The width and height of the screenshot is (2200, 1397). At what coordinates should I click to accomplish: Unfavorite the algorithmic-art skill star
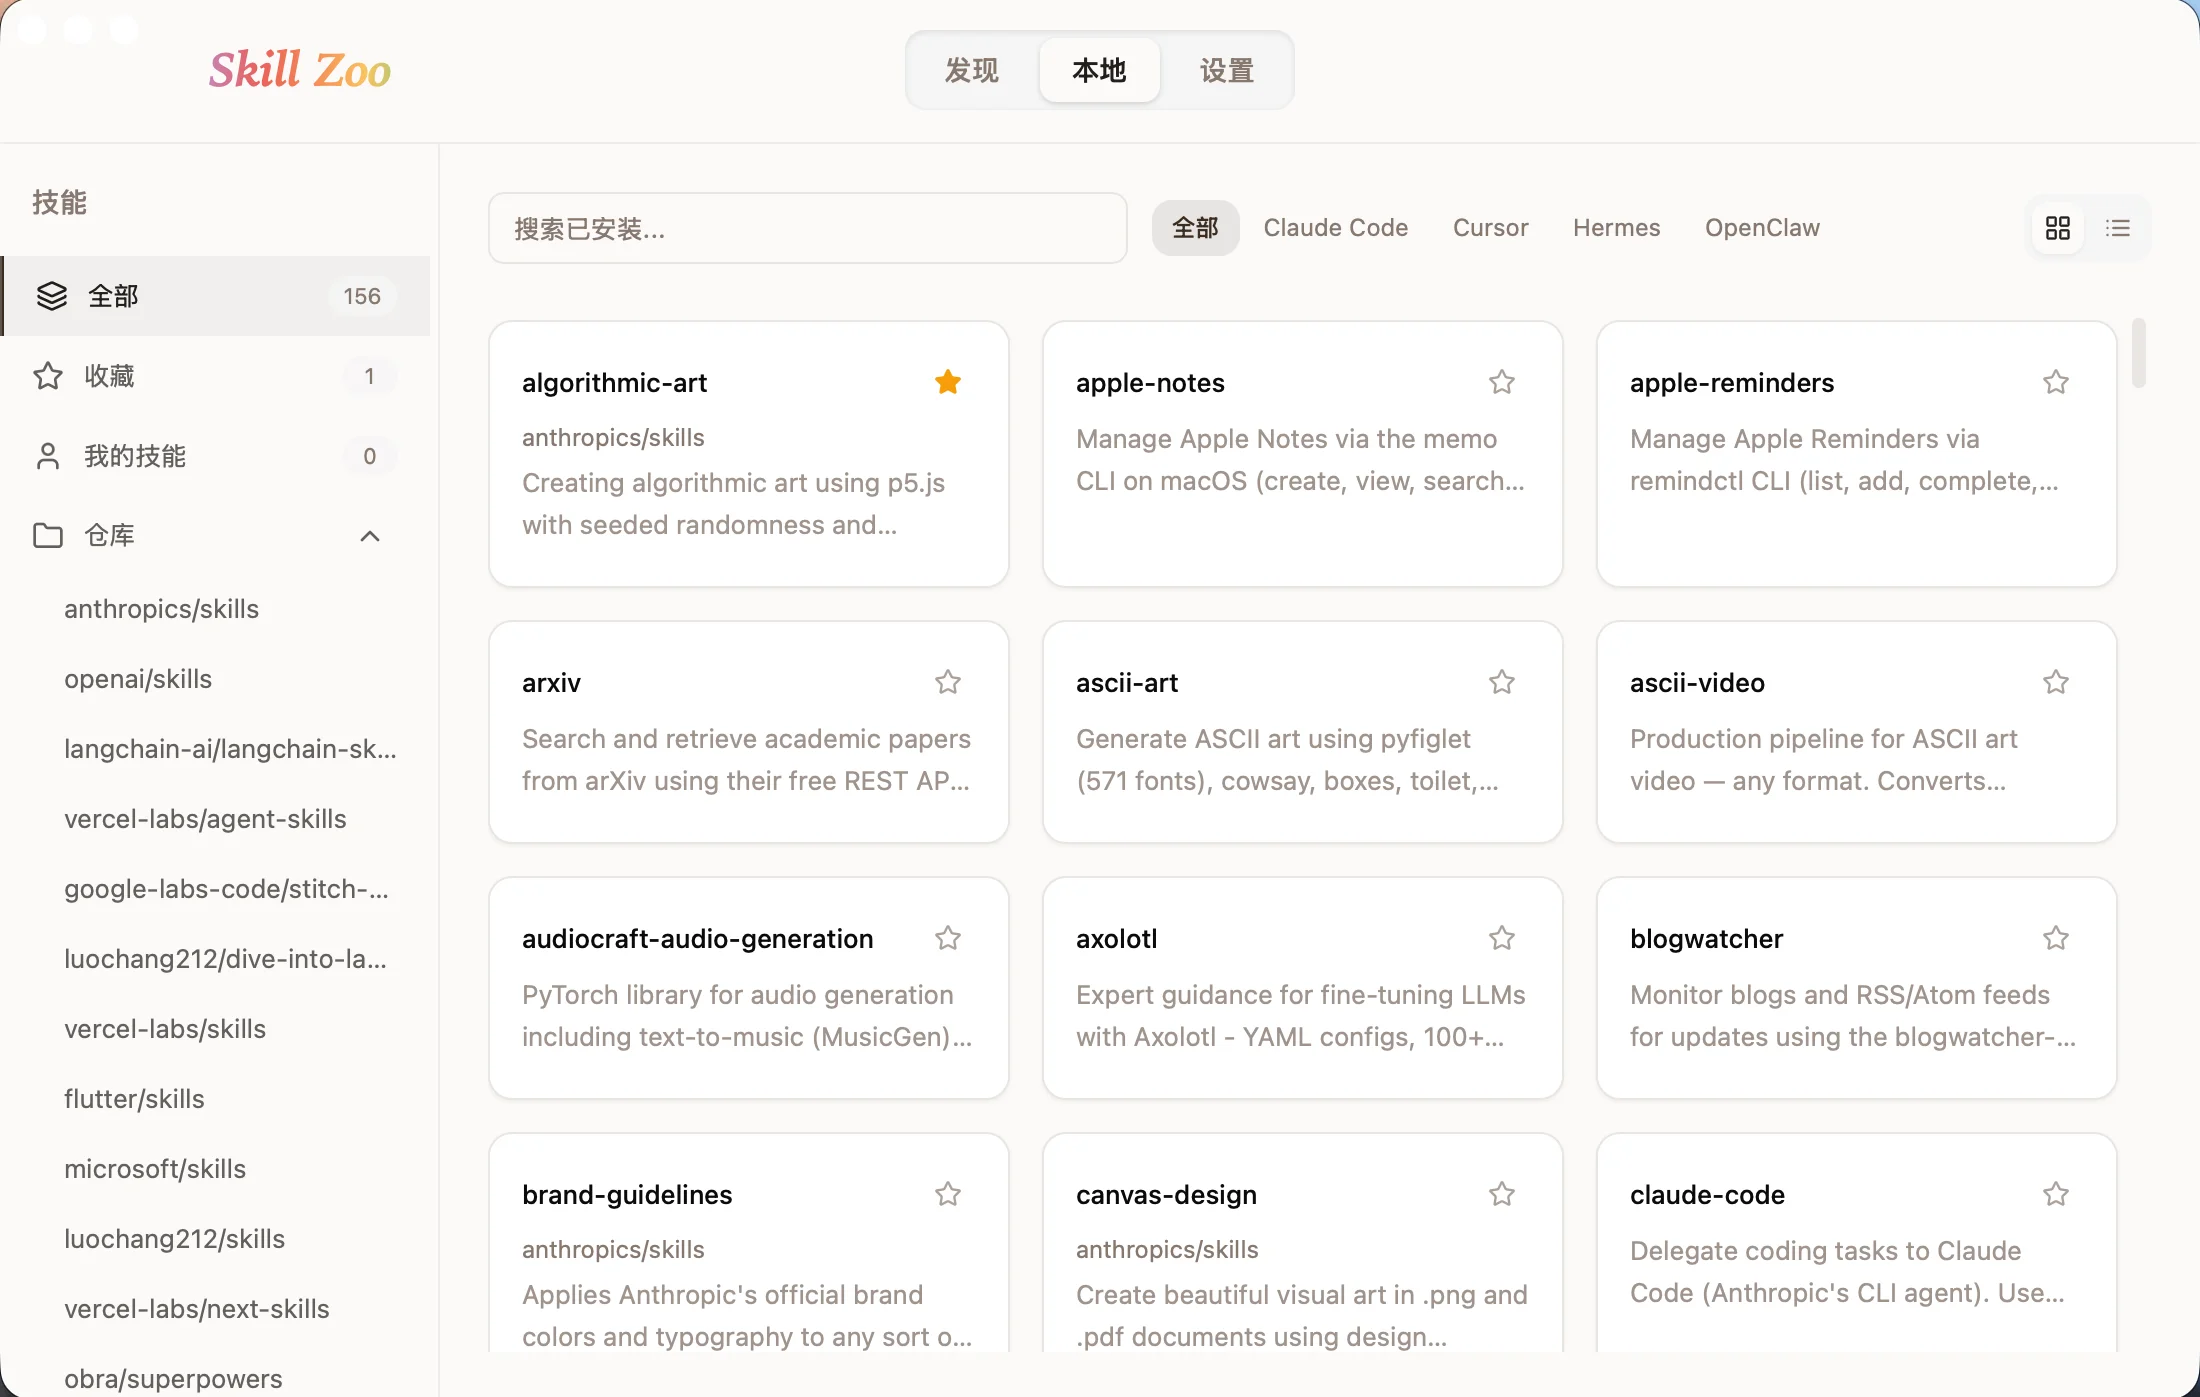click(x=948, y=382)
